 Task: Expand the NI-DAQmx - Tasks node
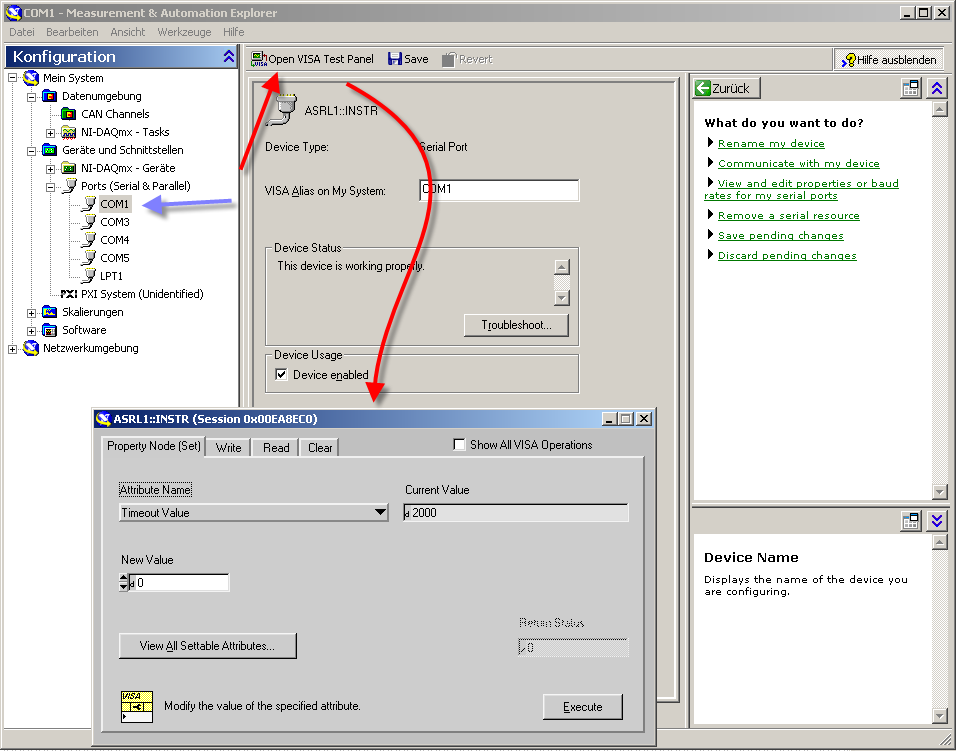click(51, 132)
